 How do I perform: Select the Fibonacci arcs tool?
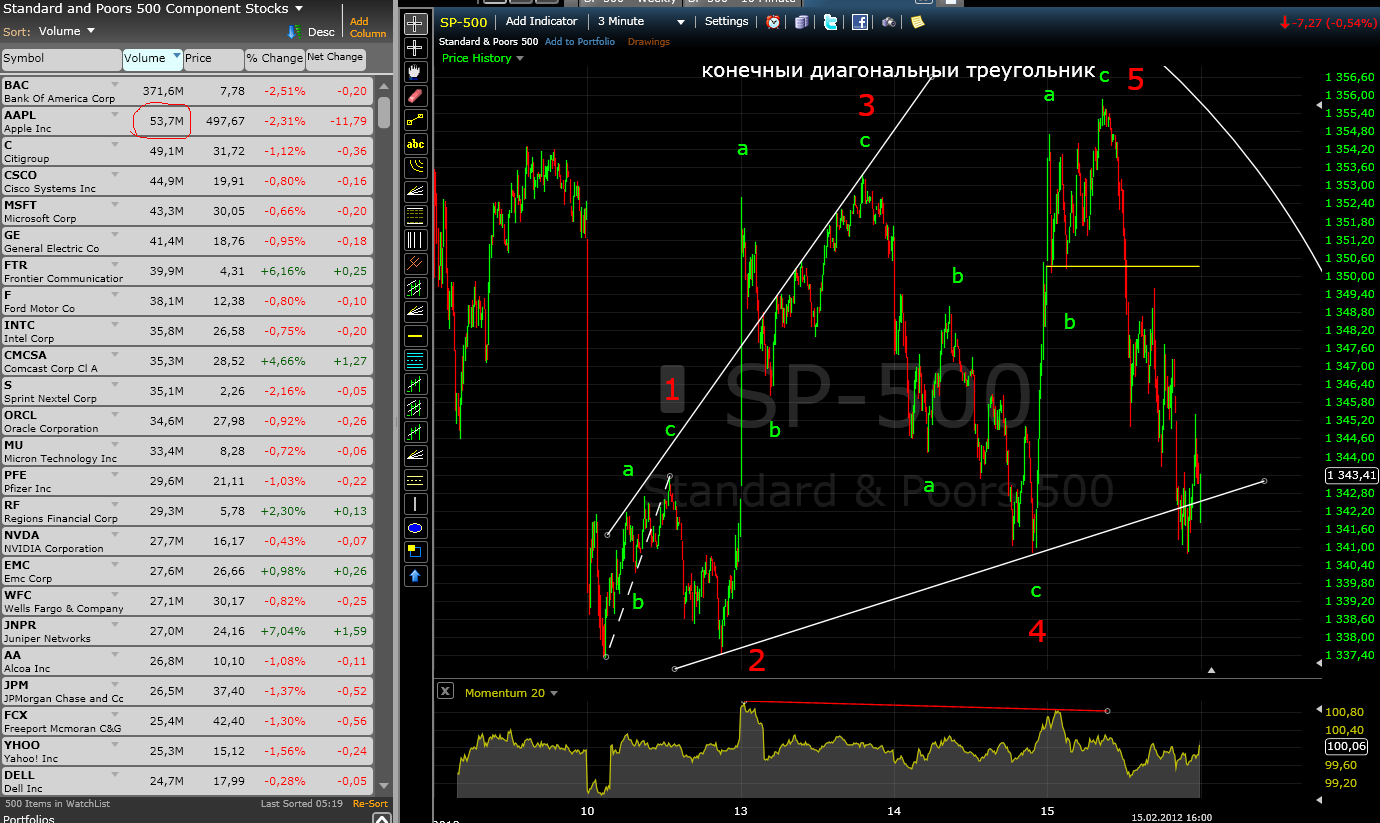point(416,167)
